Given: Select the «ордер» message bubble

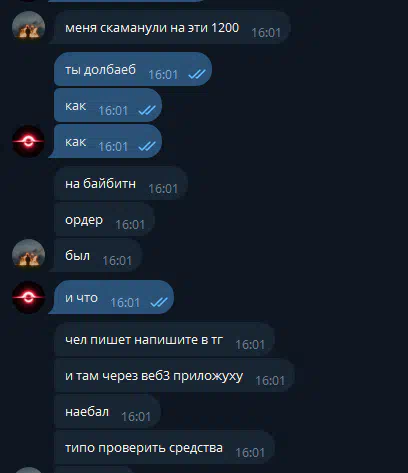Looking at the screenshot, I should [x=104, y=219].
